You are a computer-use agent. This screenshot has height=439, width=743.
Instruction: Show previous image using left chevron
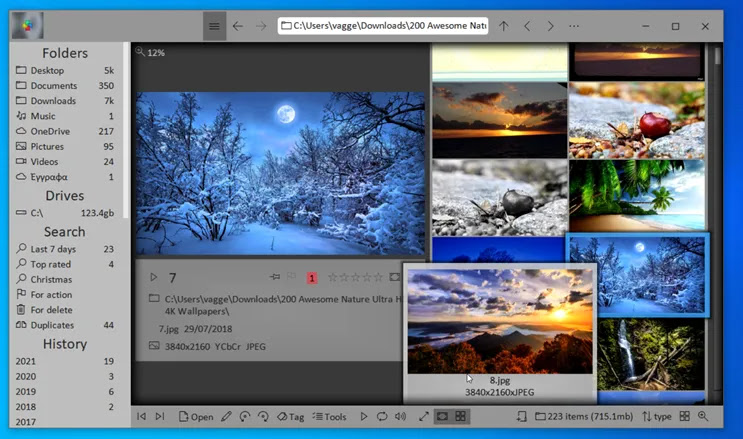[x=527, y=26]
